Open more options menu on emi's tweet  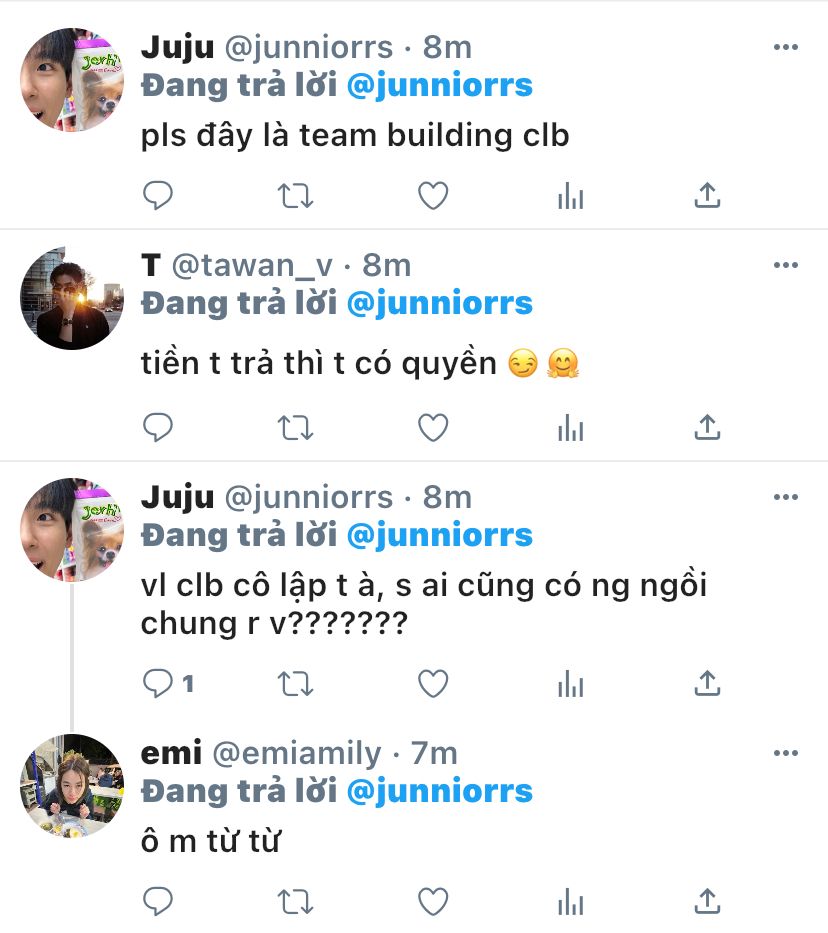pos(786,753)
